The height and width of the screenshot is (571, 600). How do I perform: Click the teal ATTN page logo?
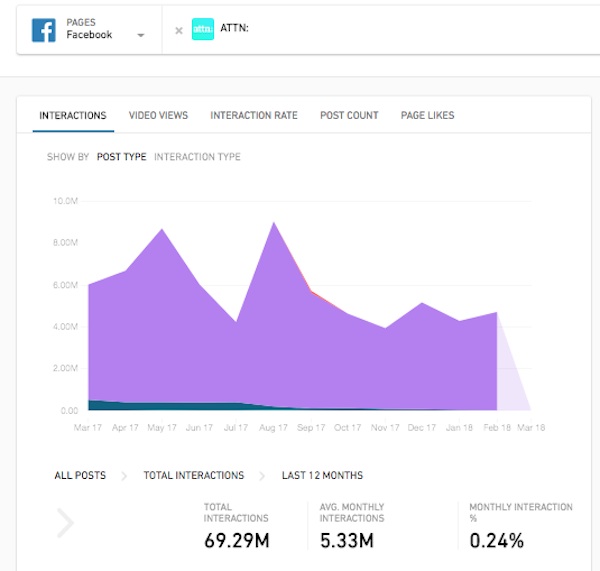[x=203, y=30]
